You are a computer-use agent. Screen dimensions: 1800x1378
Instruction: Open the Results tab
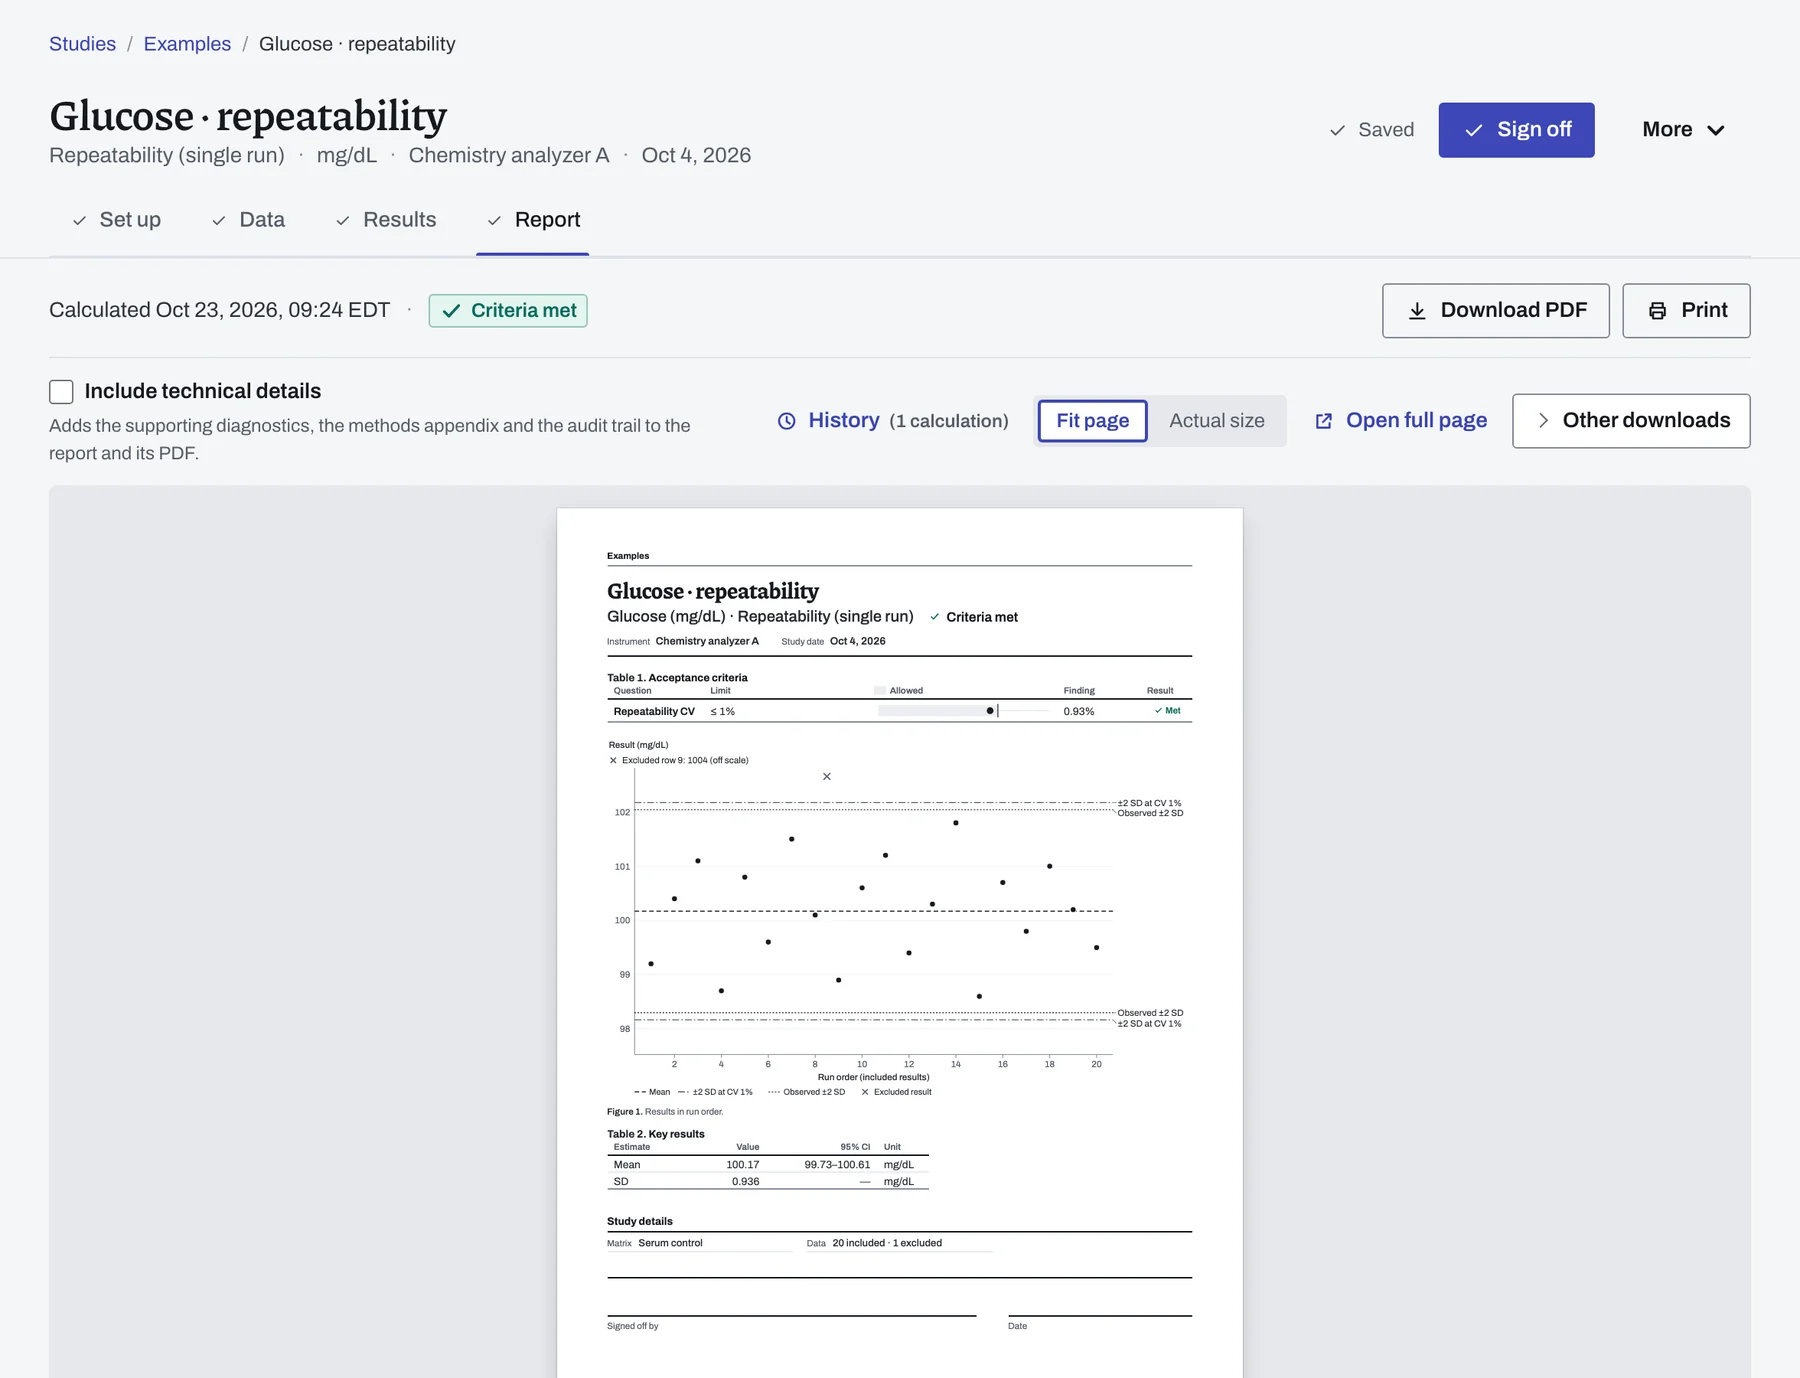386,220
